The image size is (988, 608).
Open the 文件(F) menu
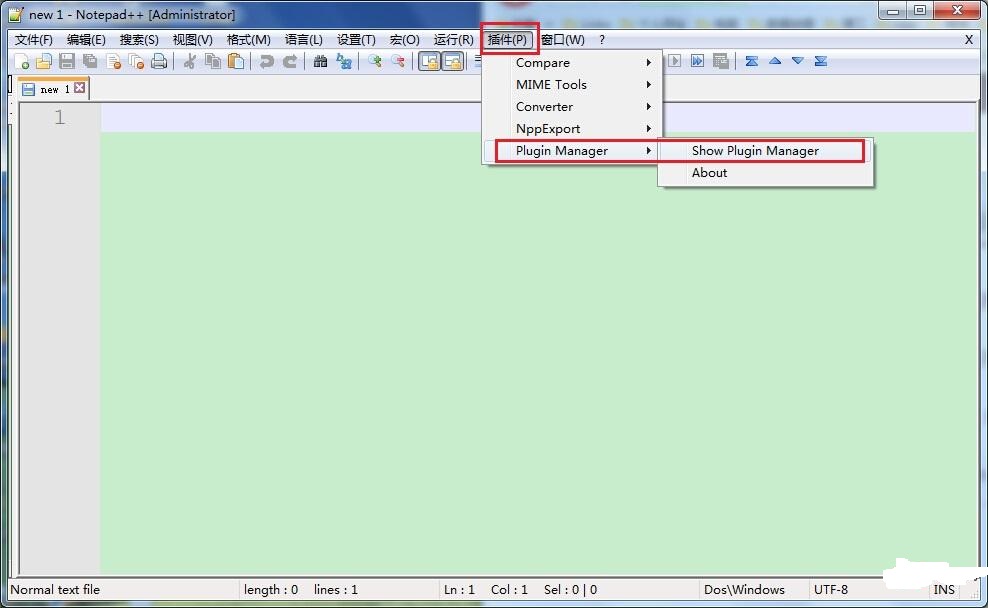point(34,40)
